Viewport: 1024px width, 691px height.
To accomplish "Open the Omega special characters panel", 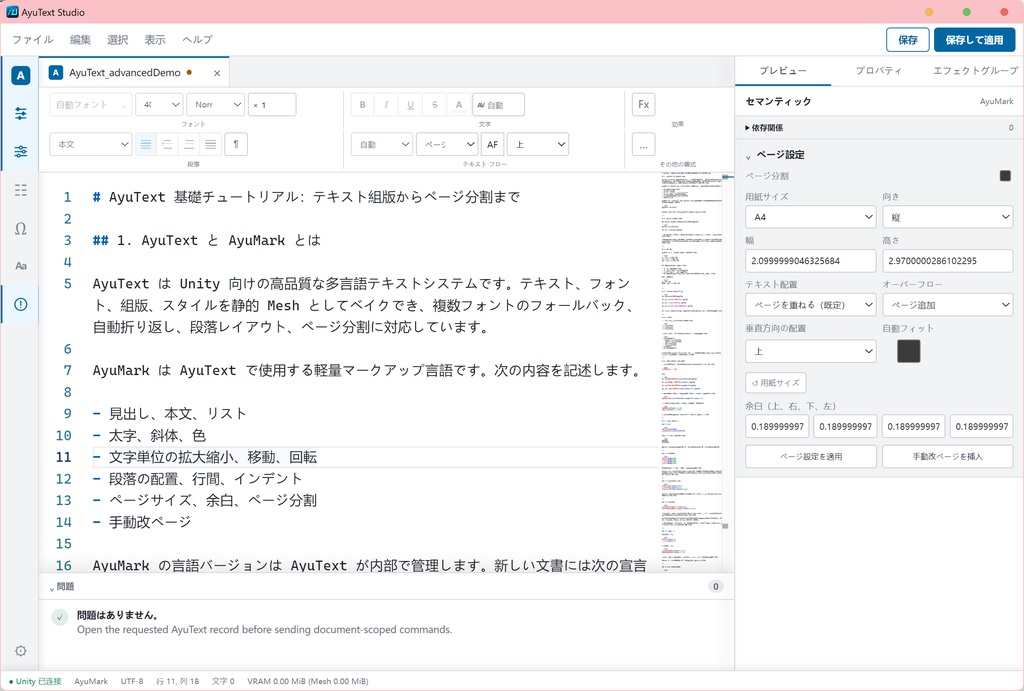I will point(21,228).
